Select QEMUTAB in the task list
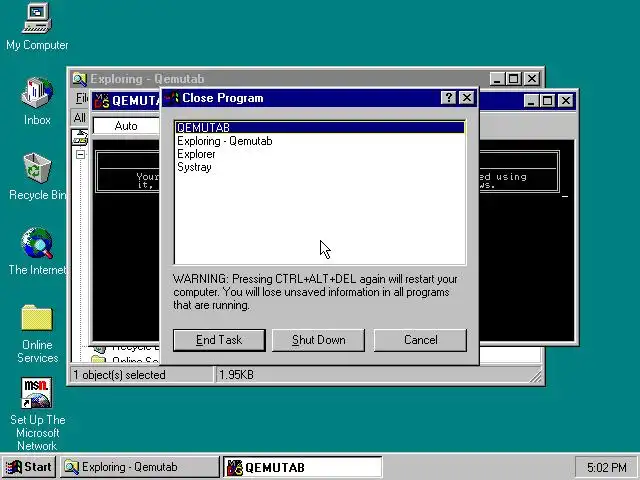The image size is (640, 480). point(320,127)
